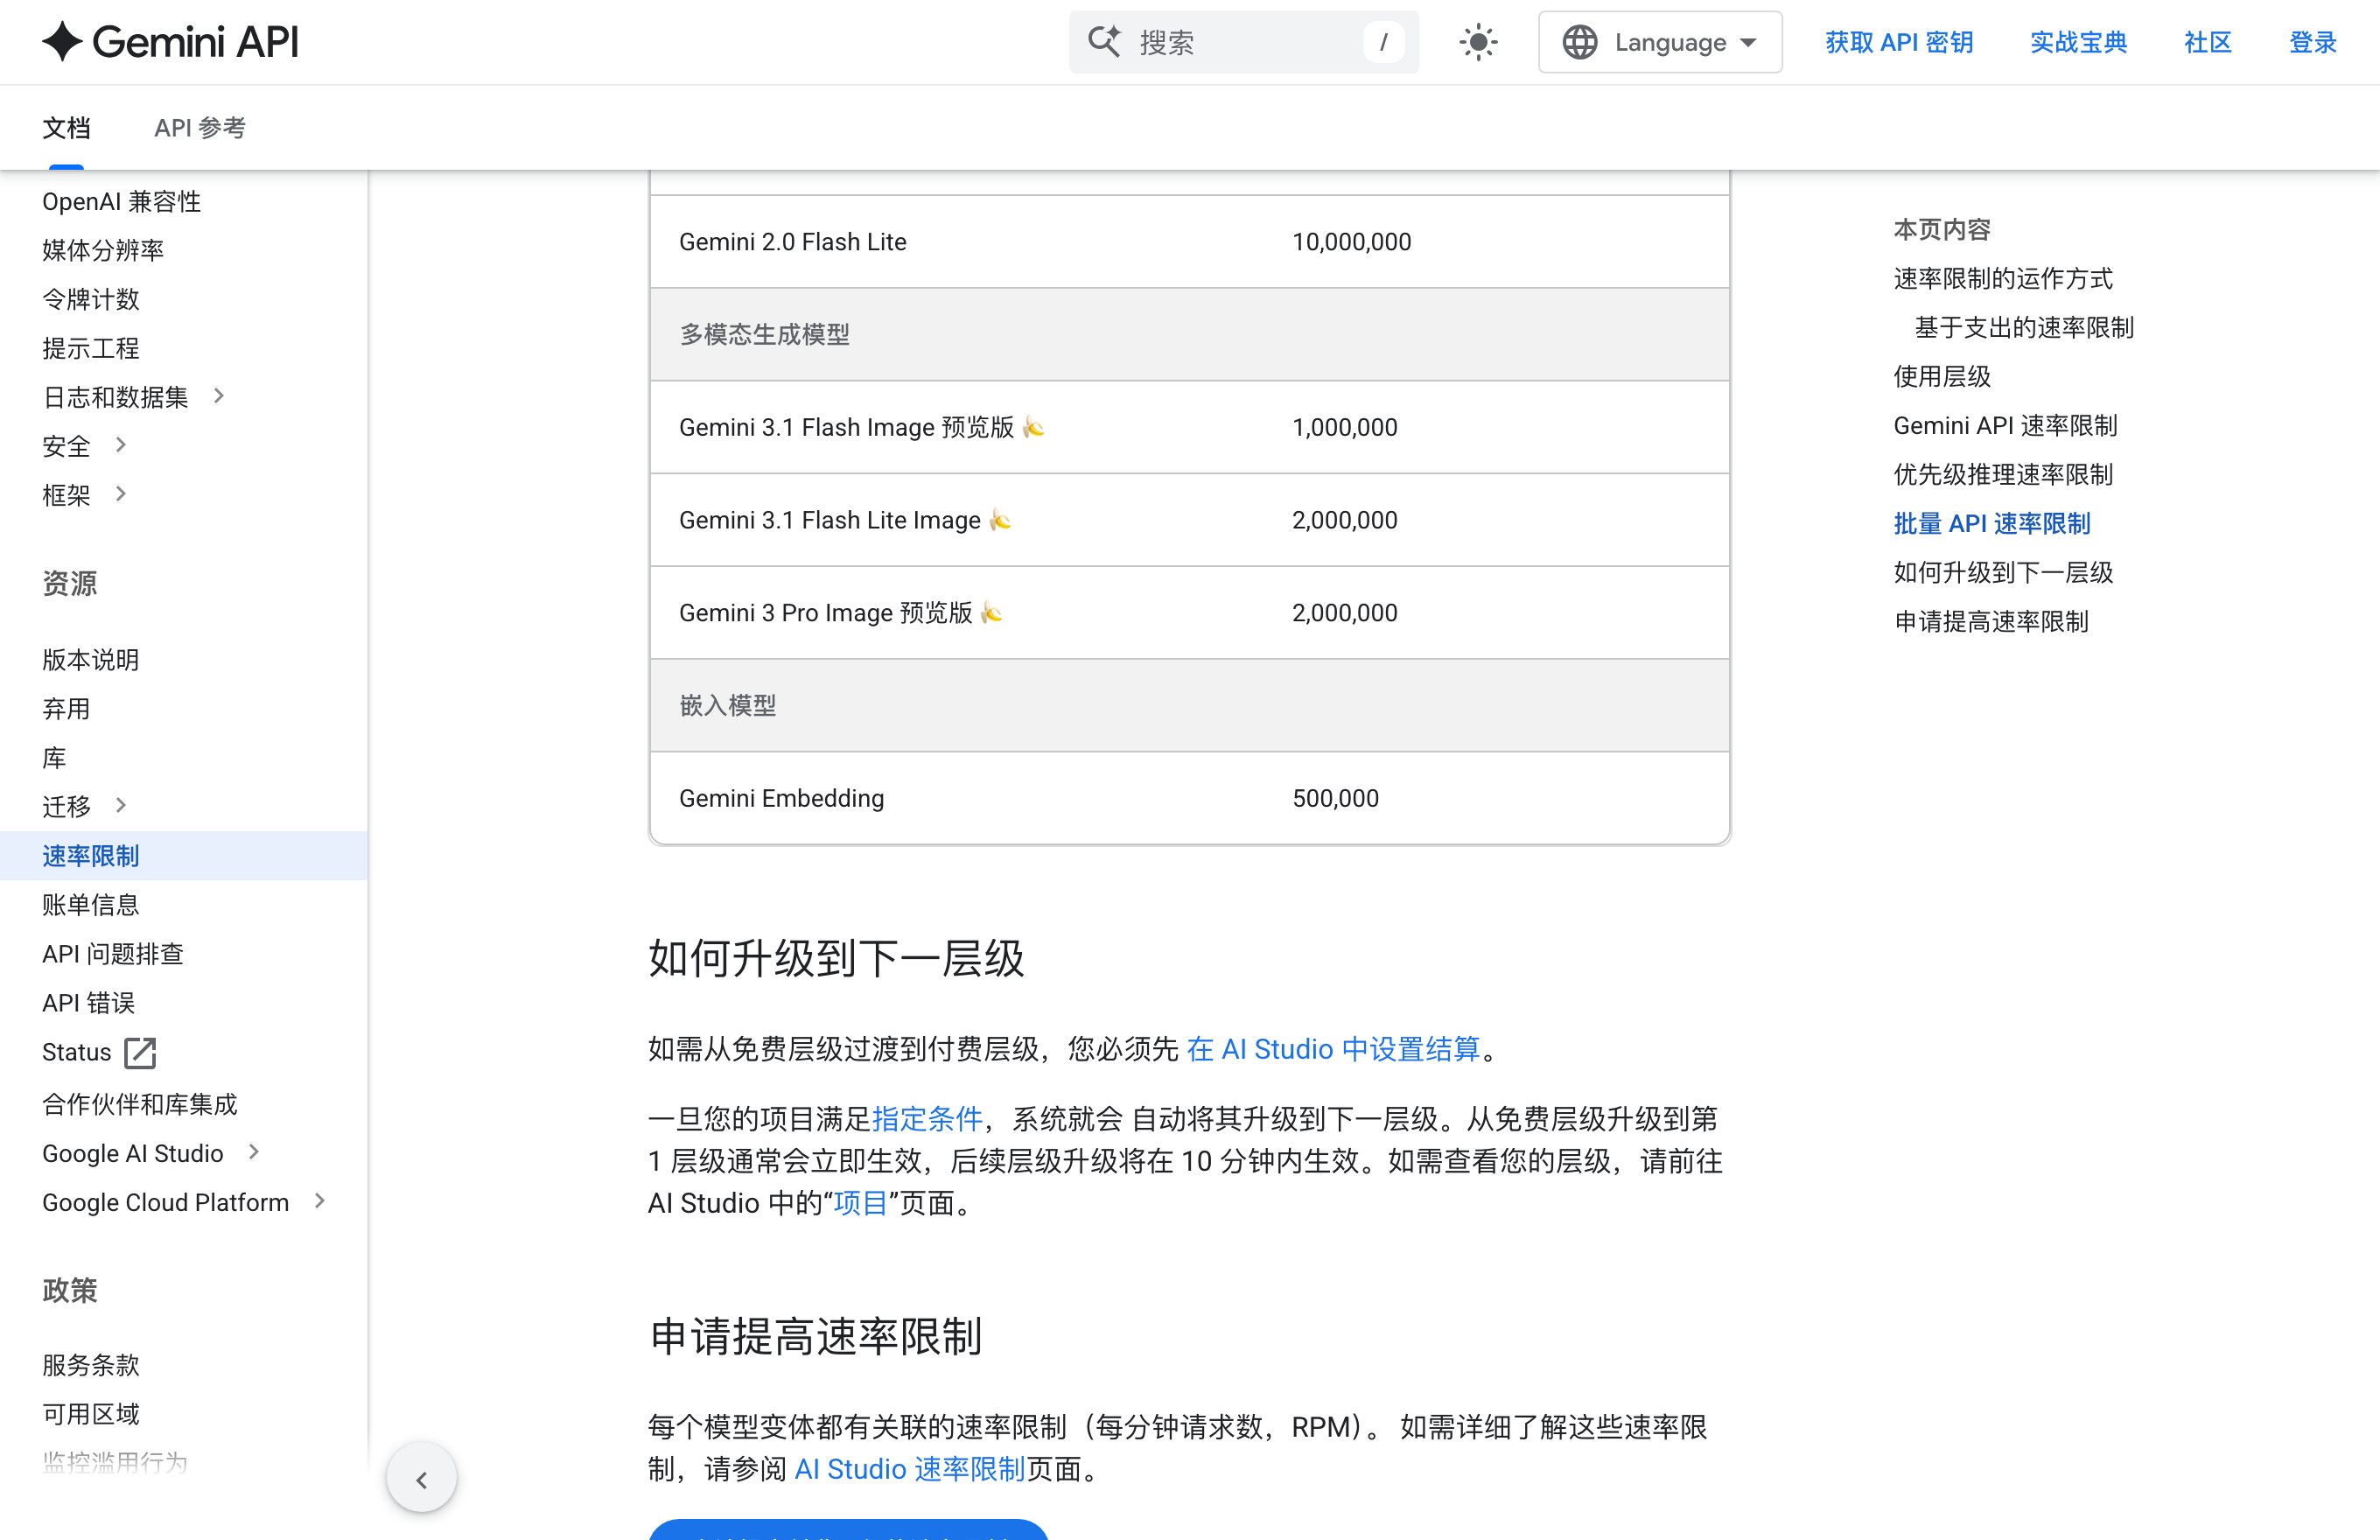Image resolution: width=2380 pixels, height=1540 pixels.
Task: Expand Google AI Studio sidebar section
Action: 254,1153
